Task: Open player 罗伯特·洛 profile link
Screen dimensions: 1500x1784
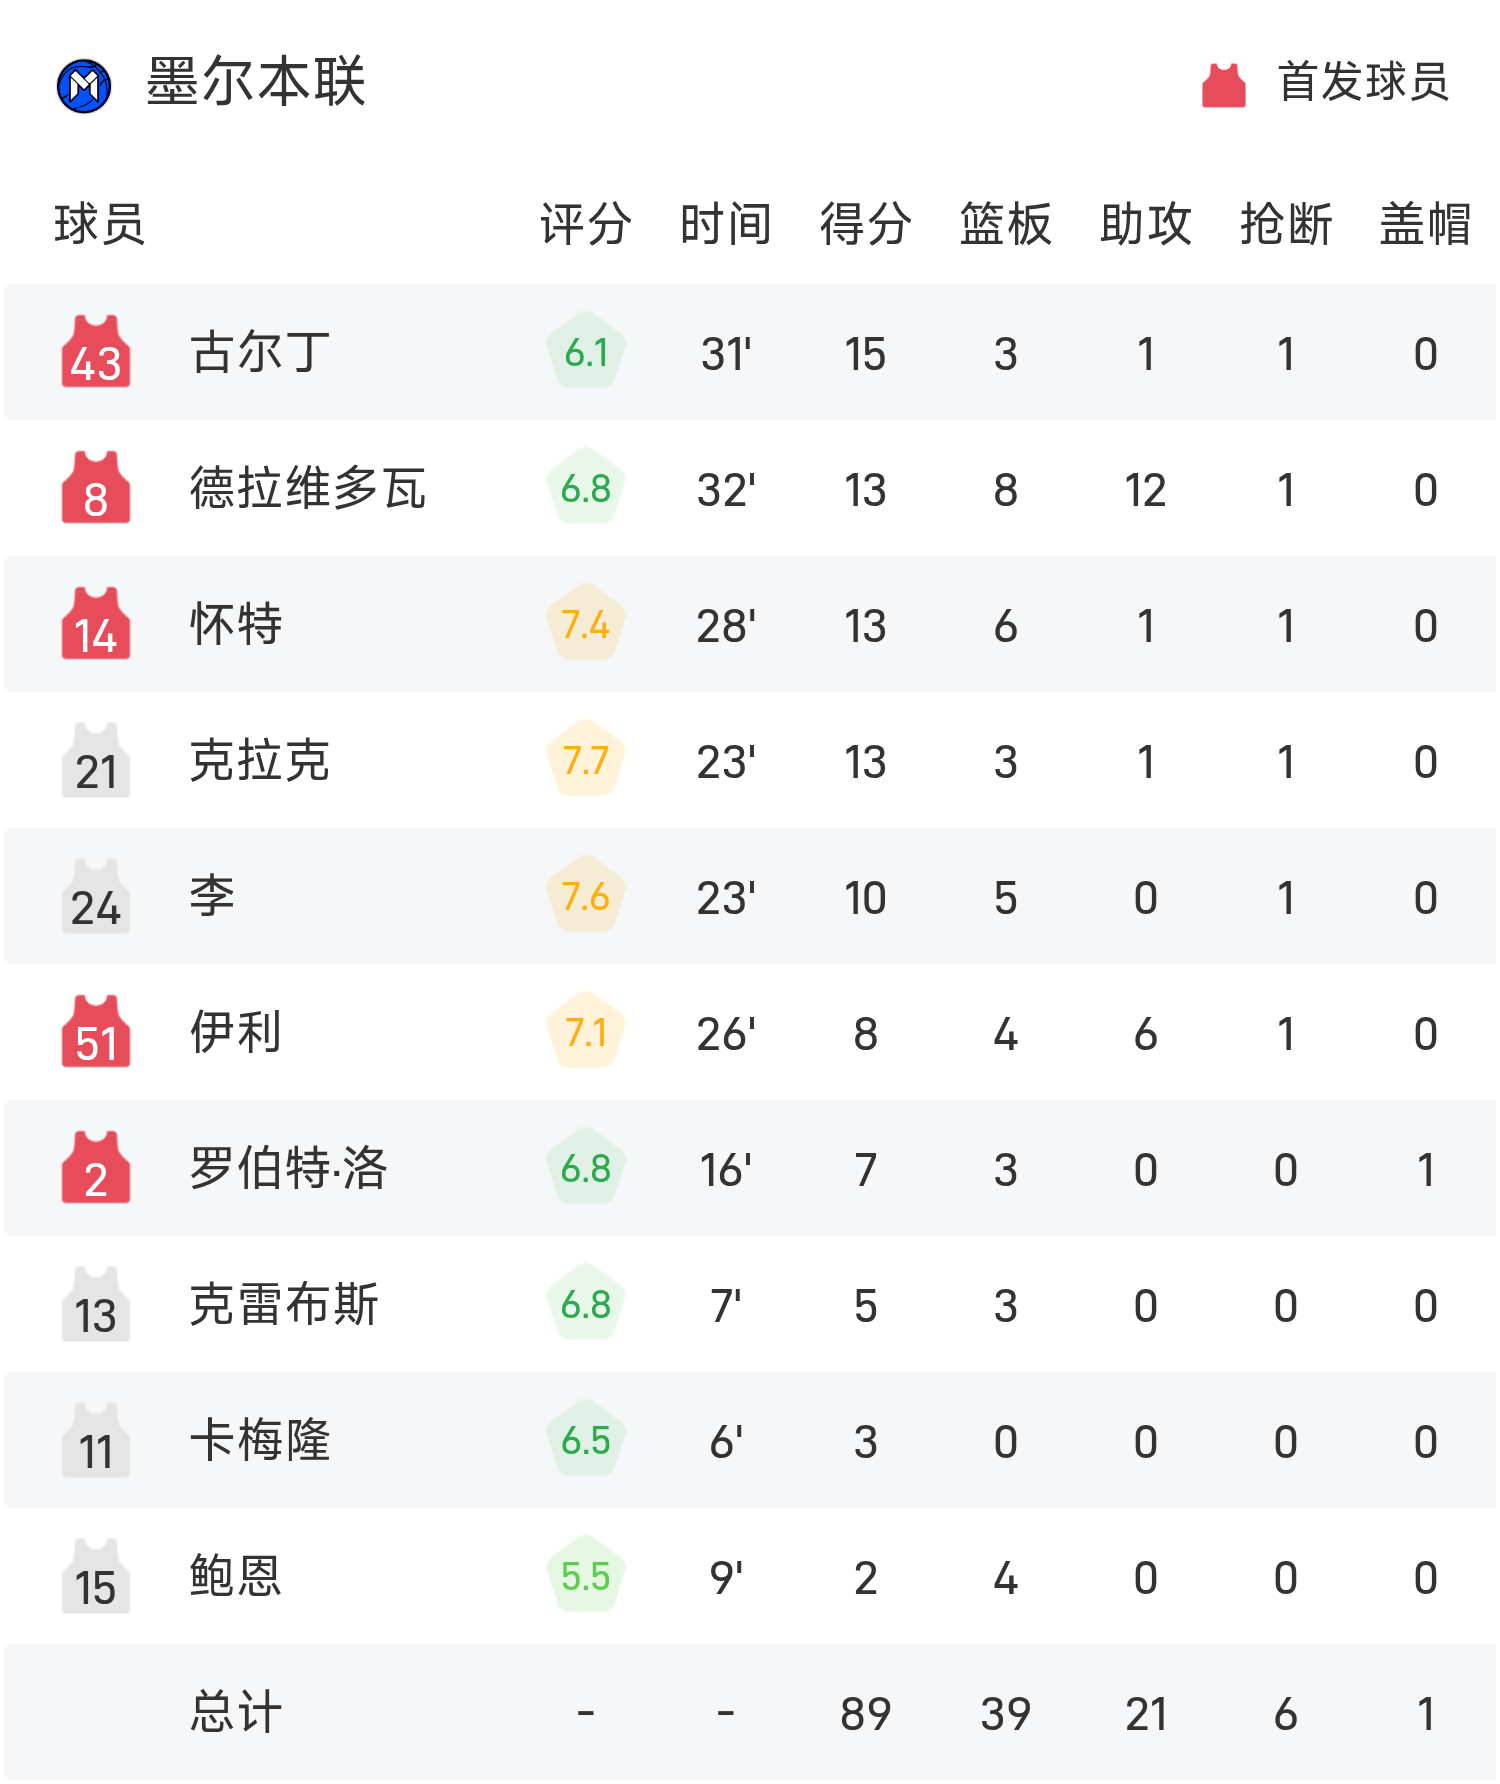Action: click(288, 1168)
